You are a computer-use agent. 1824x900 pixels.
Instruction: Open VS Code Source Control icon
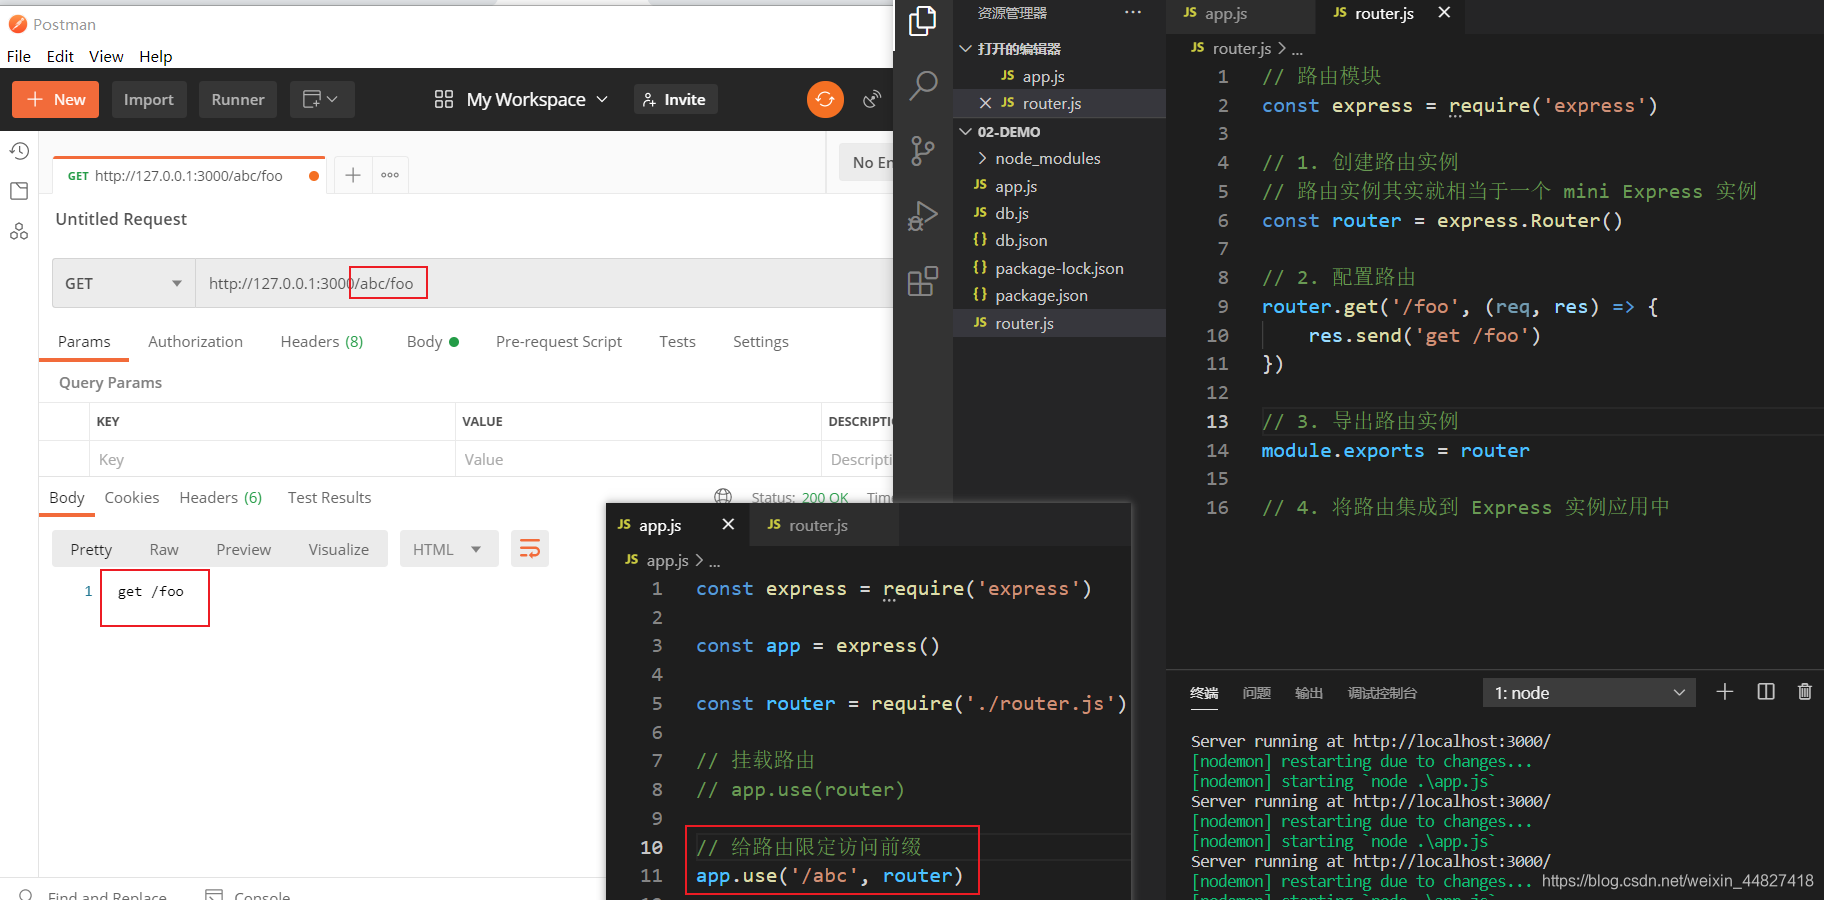tap(922, 151)
